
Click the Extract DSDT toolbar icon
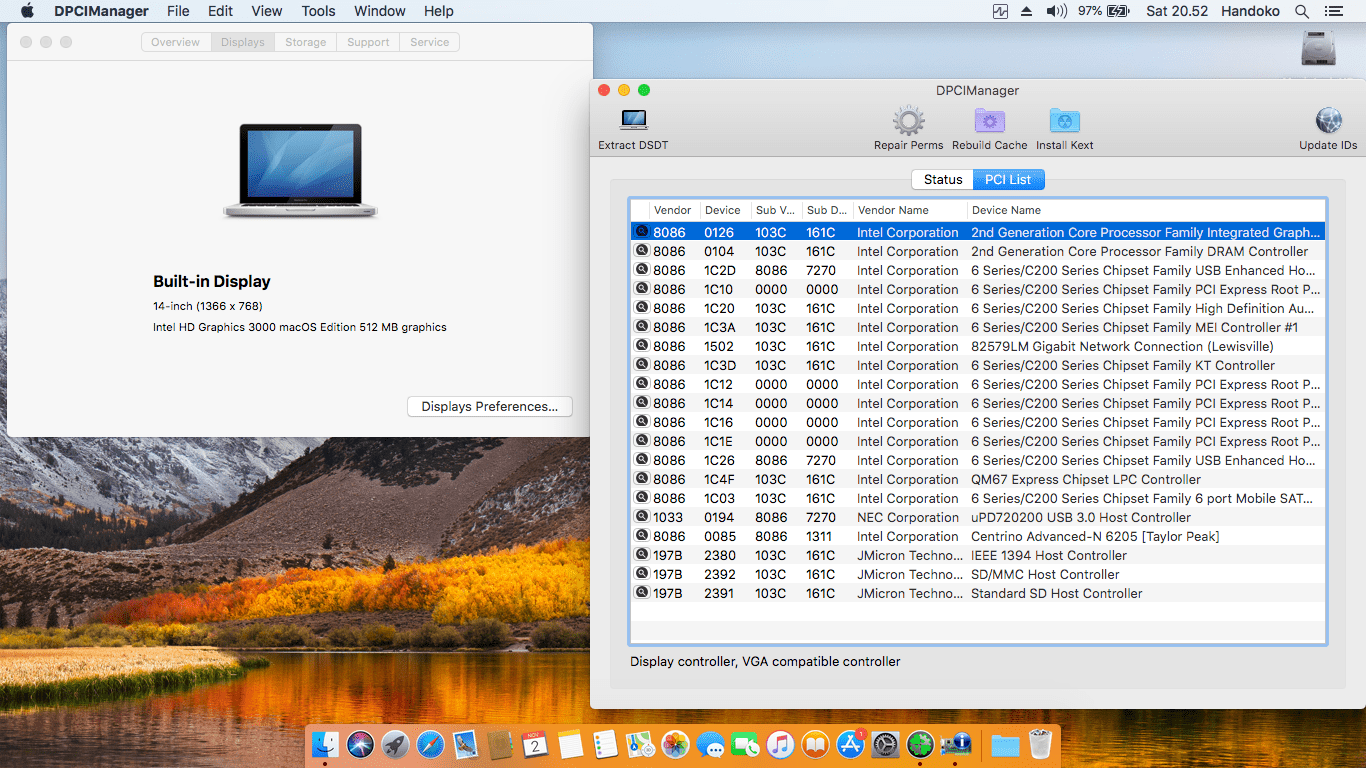click(x=633, y=121)
